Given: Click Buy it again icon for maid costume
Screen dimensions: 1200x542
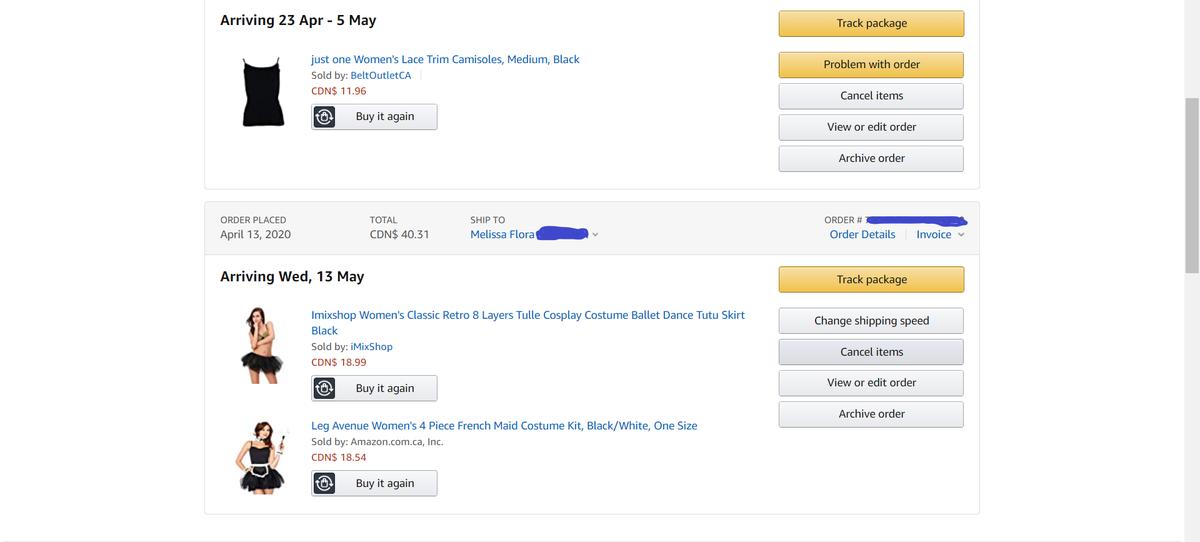Looking at the screenshot, I should tap(324, 483).
